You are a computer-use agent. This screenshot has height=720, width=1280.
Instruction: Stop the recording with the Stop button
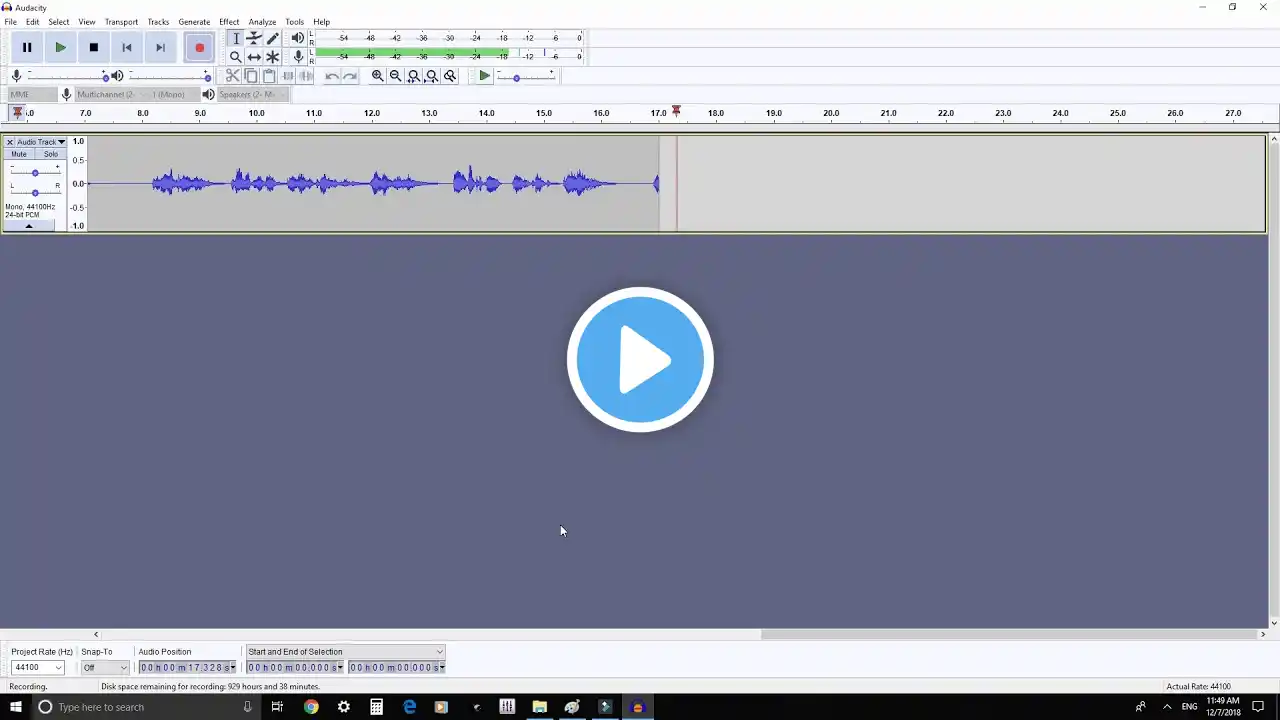pos(93,47)
